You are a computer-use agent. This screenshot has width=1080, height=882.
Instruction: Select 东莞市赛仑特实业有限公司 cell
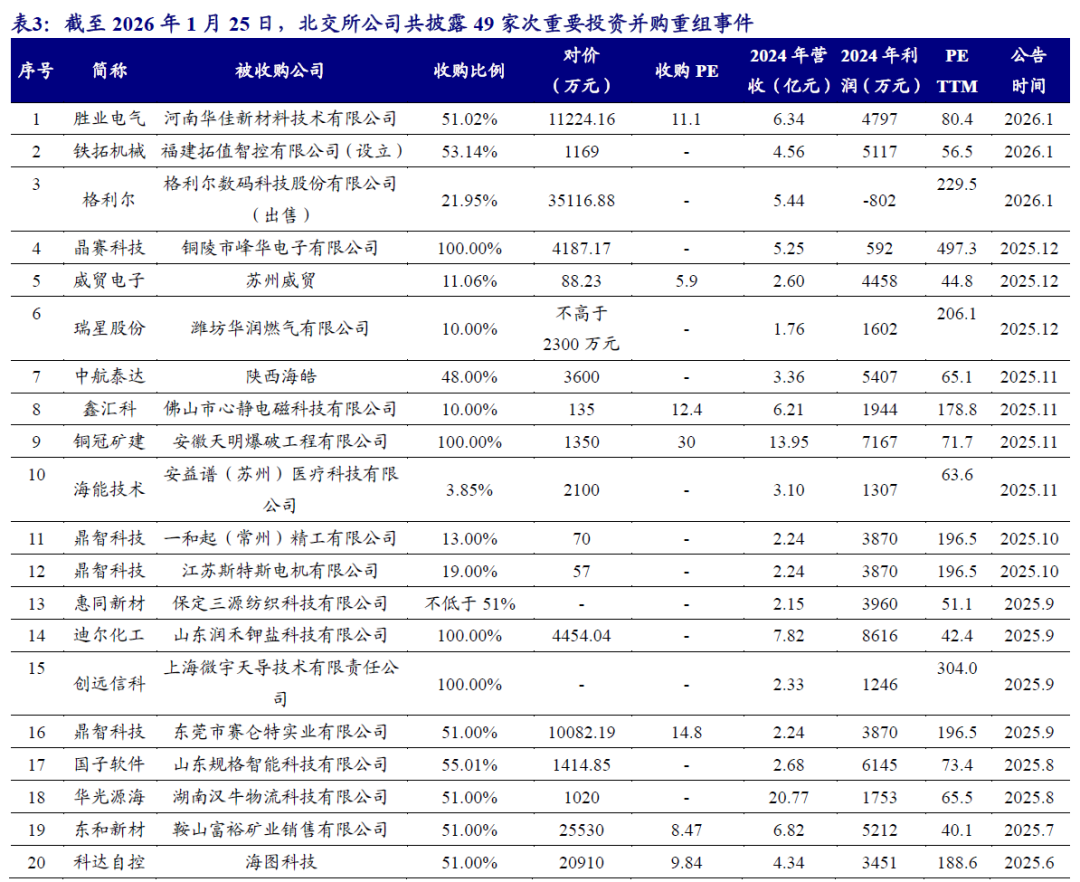tap(280, 732)
